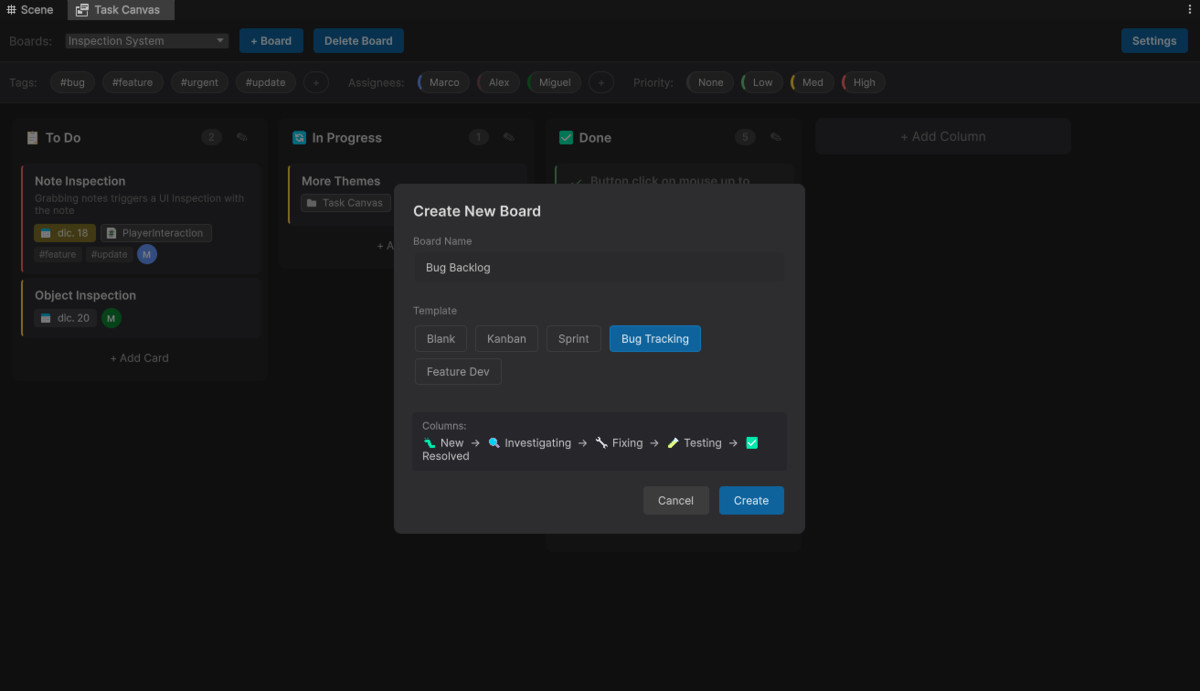Toggle the High priority filter

[862, 82]
